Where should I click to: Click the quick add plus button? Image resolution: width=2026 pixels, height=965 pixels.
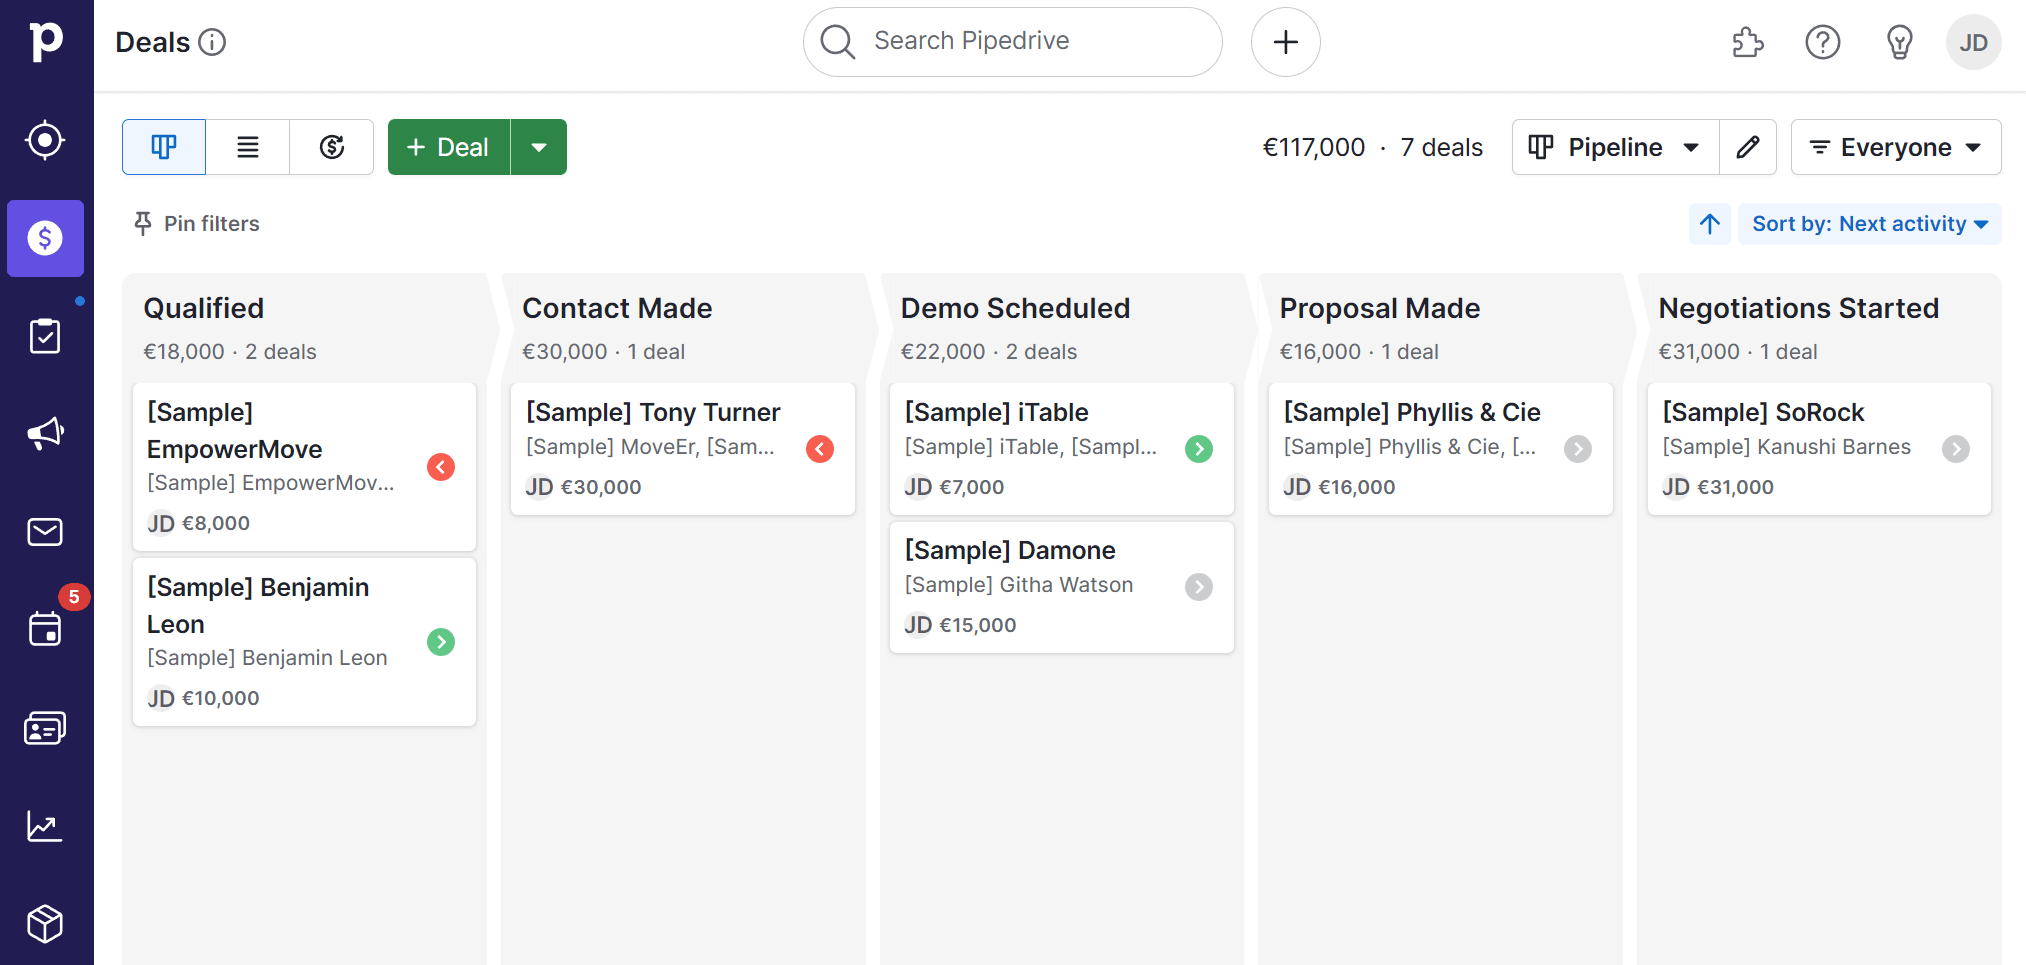[1286, 42]
